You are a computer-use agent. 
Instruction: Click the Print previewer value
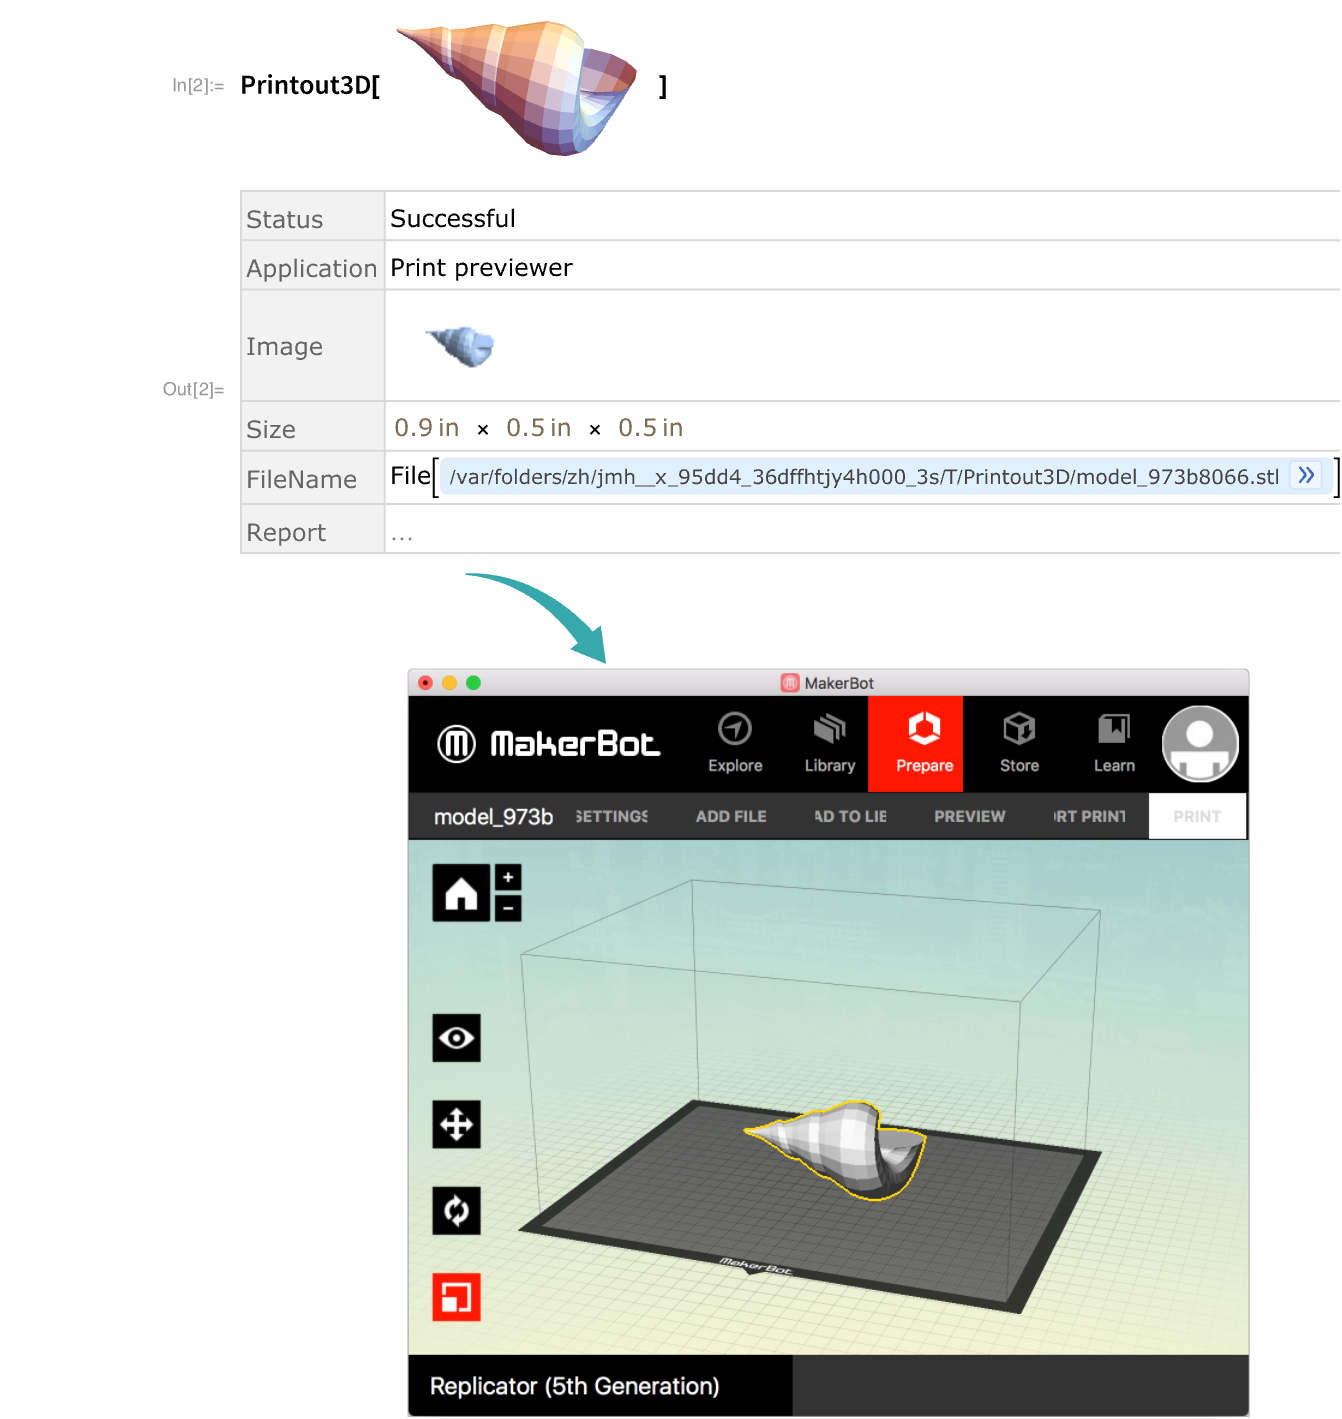click(481, 267)
